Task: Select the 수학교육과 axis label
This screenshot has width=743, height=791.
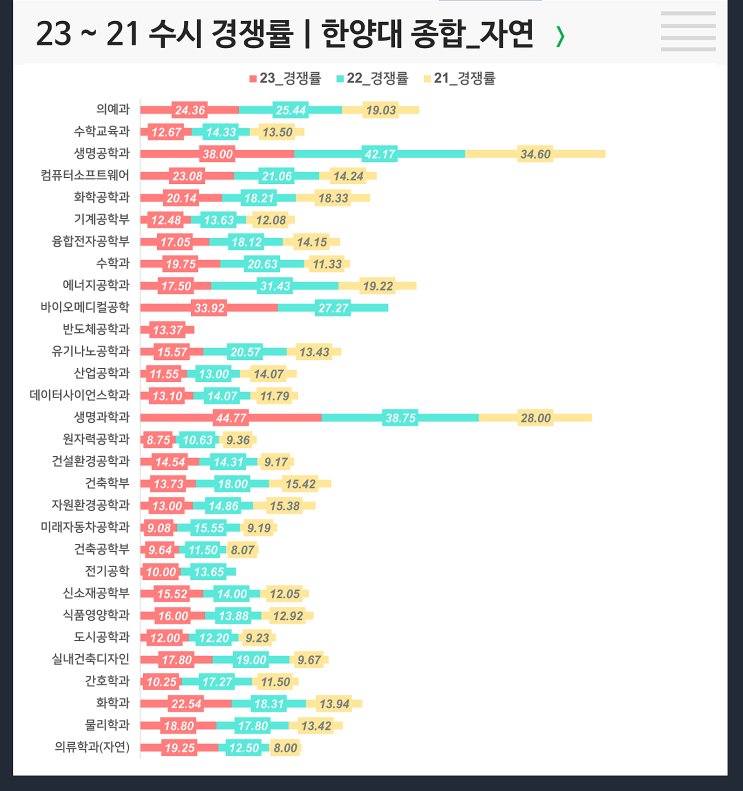Action: (x=102, y=131)
